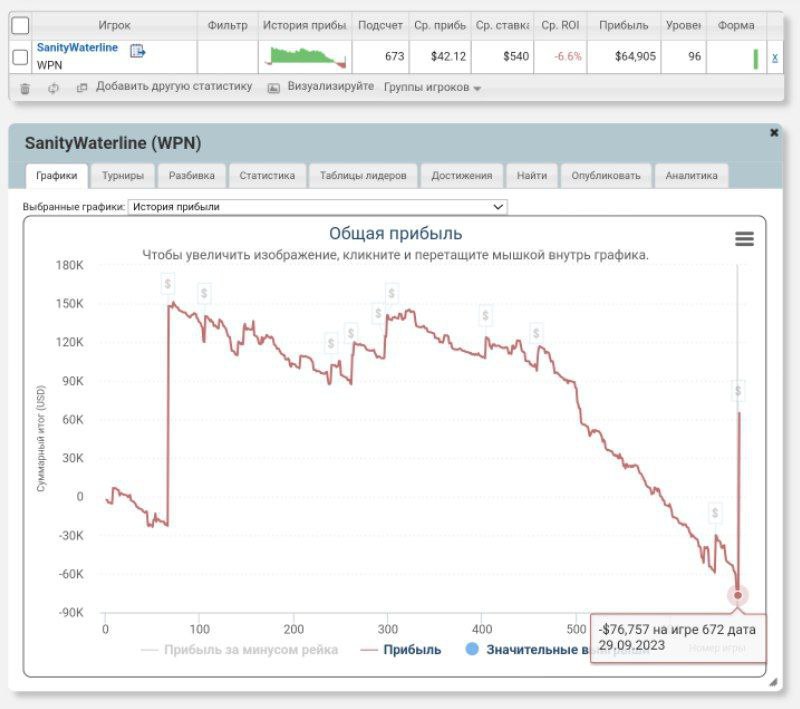Click the profit history sparkline thumbnail
800x709 pixels.
tap(306, 57)
